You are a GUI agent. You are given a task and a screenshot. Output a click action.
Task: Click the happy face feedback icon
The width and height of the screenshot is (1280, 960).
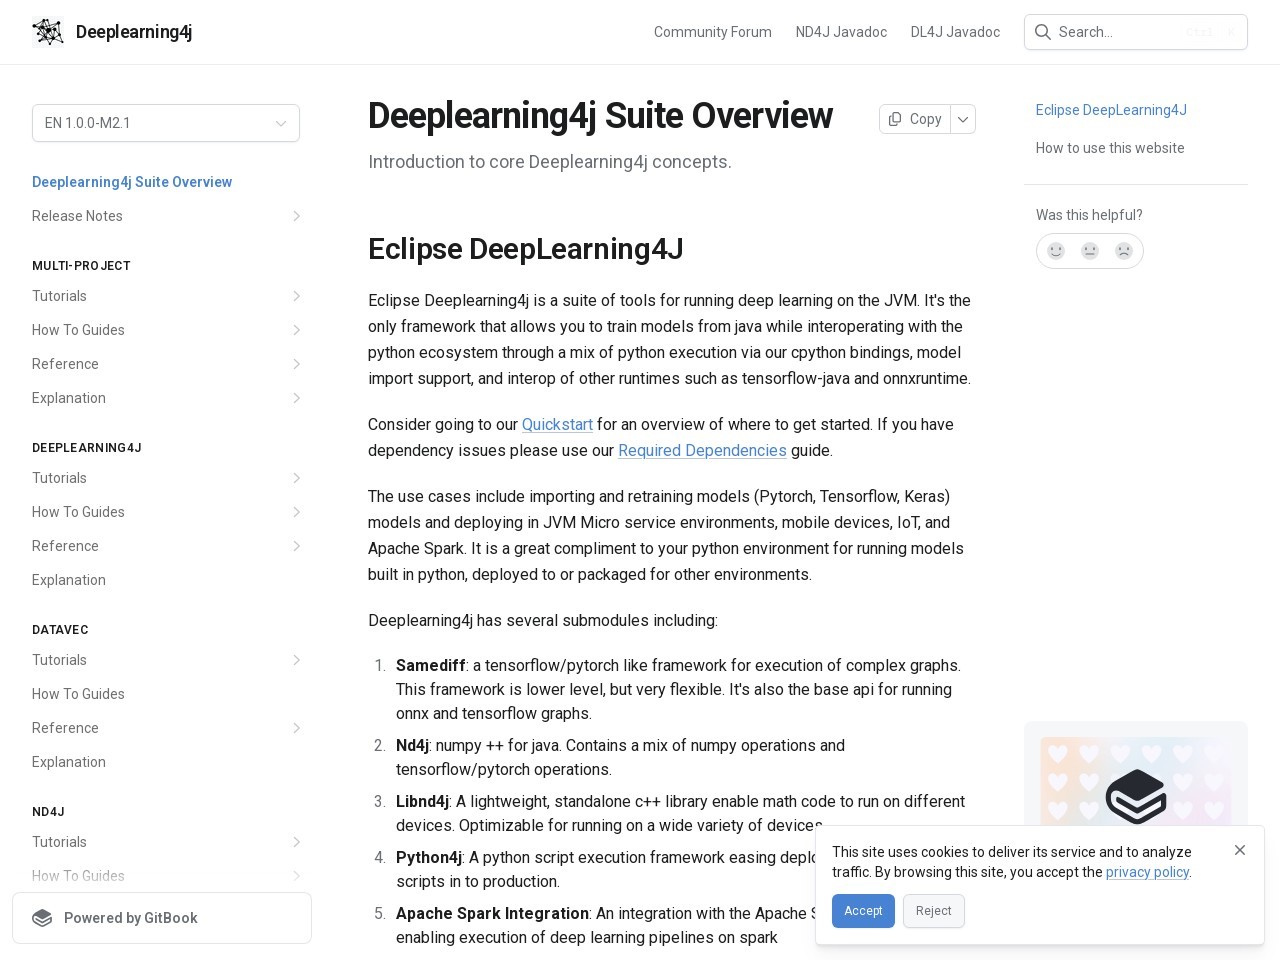pos(1056,251)
